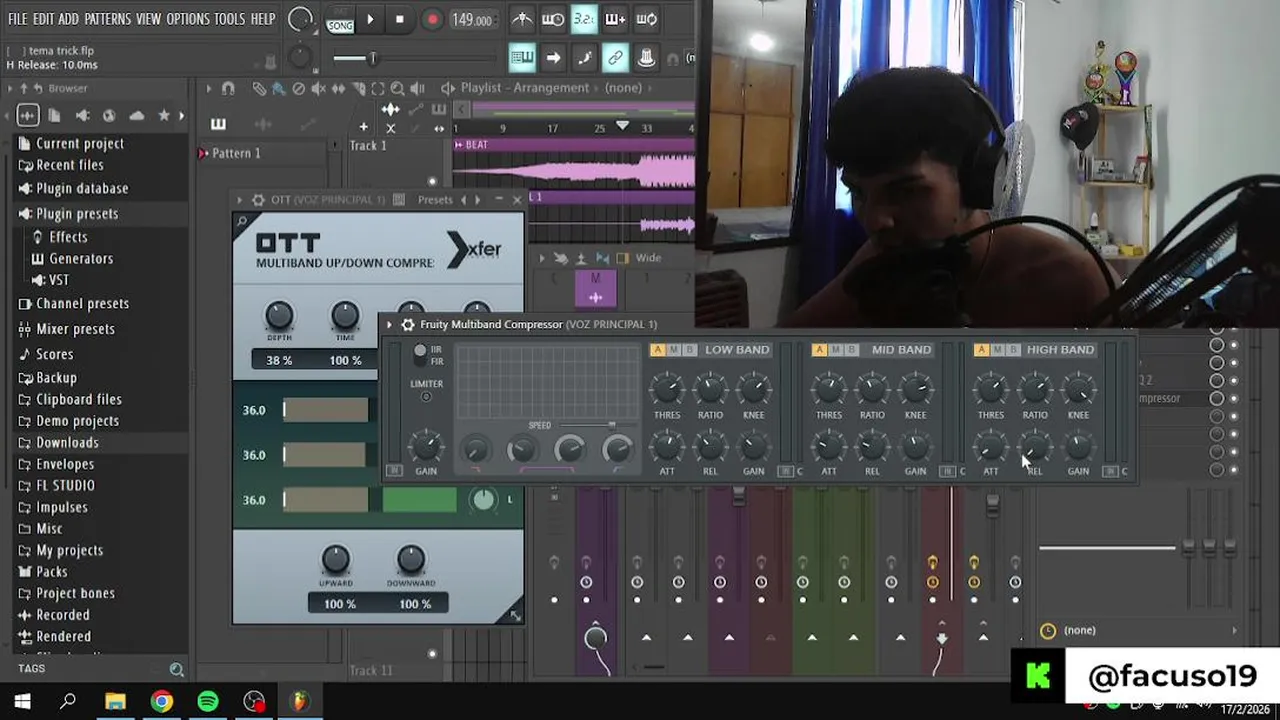This screenshot has width=1280, height=720.
Task: Open browser 'All' tab waveform icon
Action: coord(28,115)
